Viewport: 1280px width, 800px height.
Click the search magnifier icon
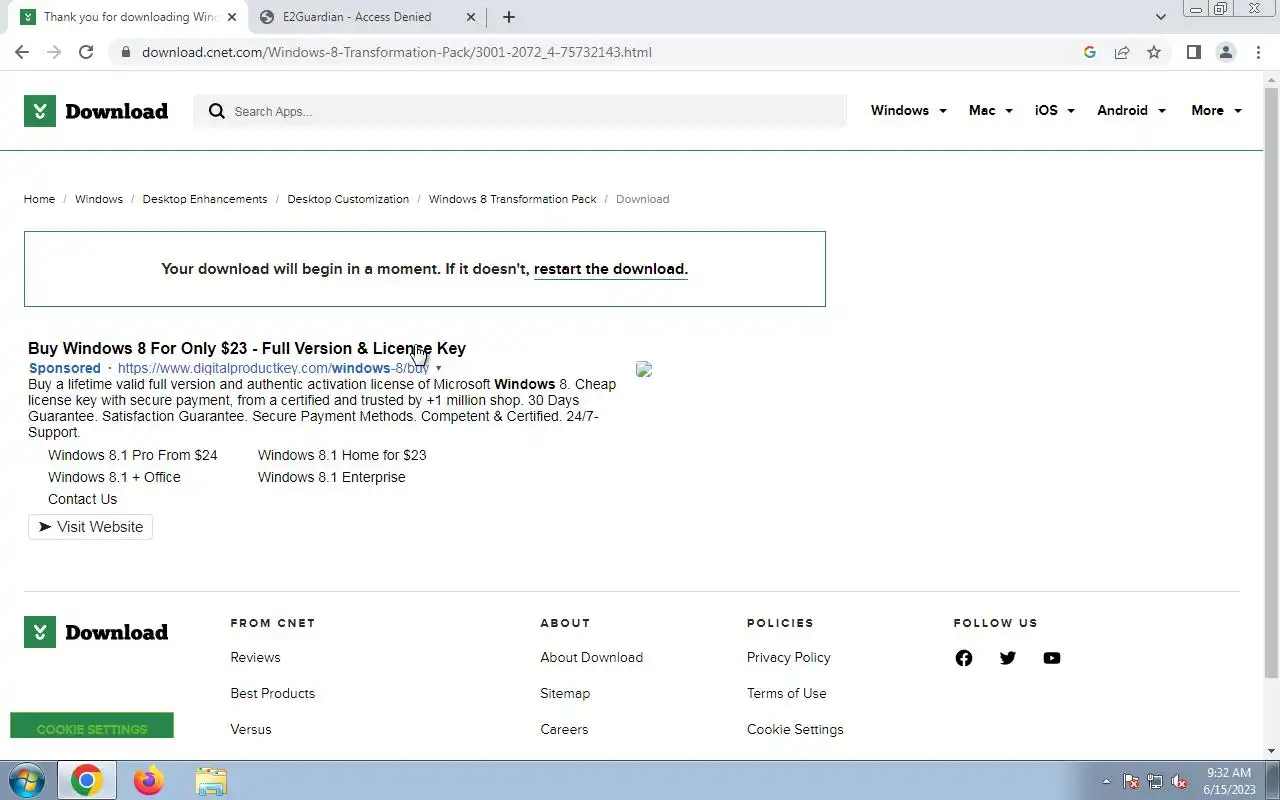216,111
